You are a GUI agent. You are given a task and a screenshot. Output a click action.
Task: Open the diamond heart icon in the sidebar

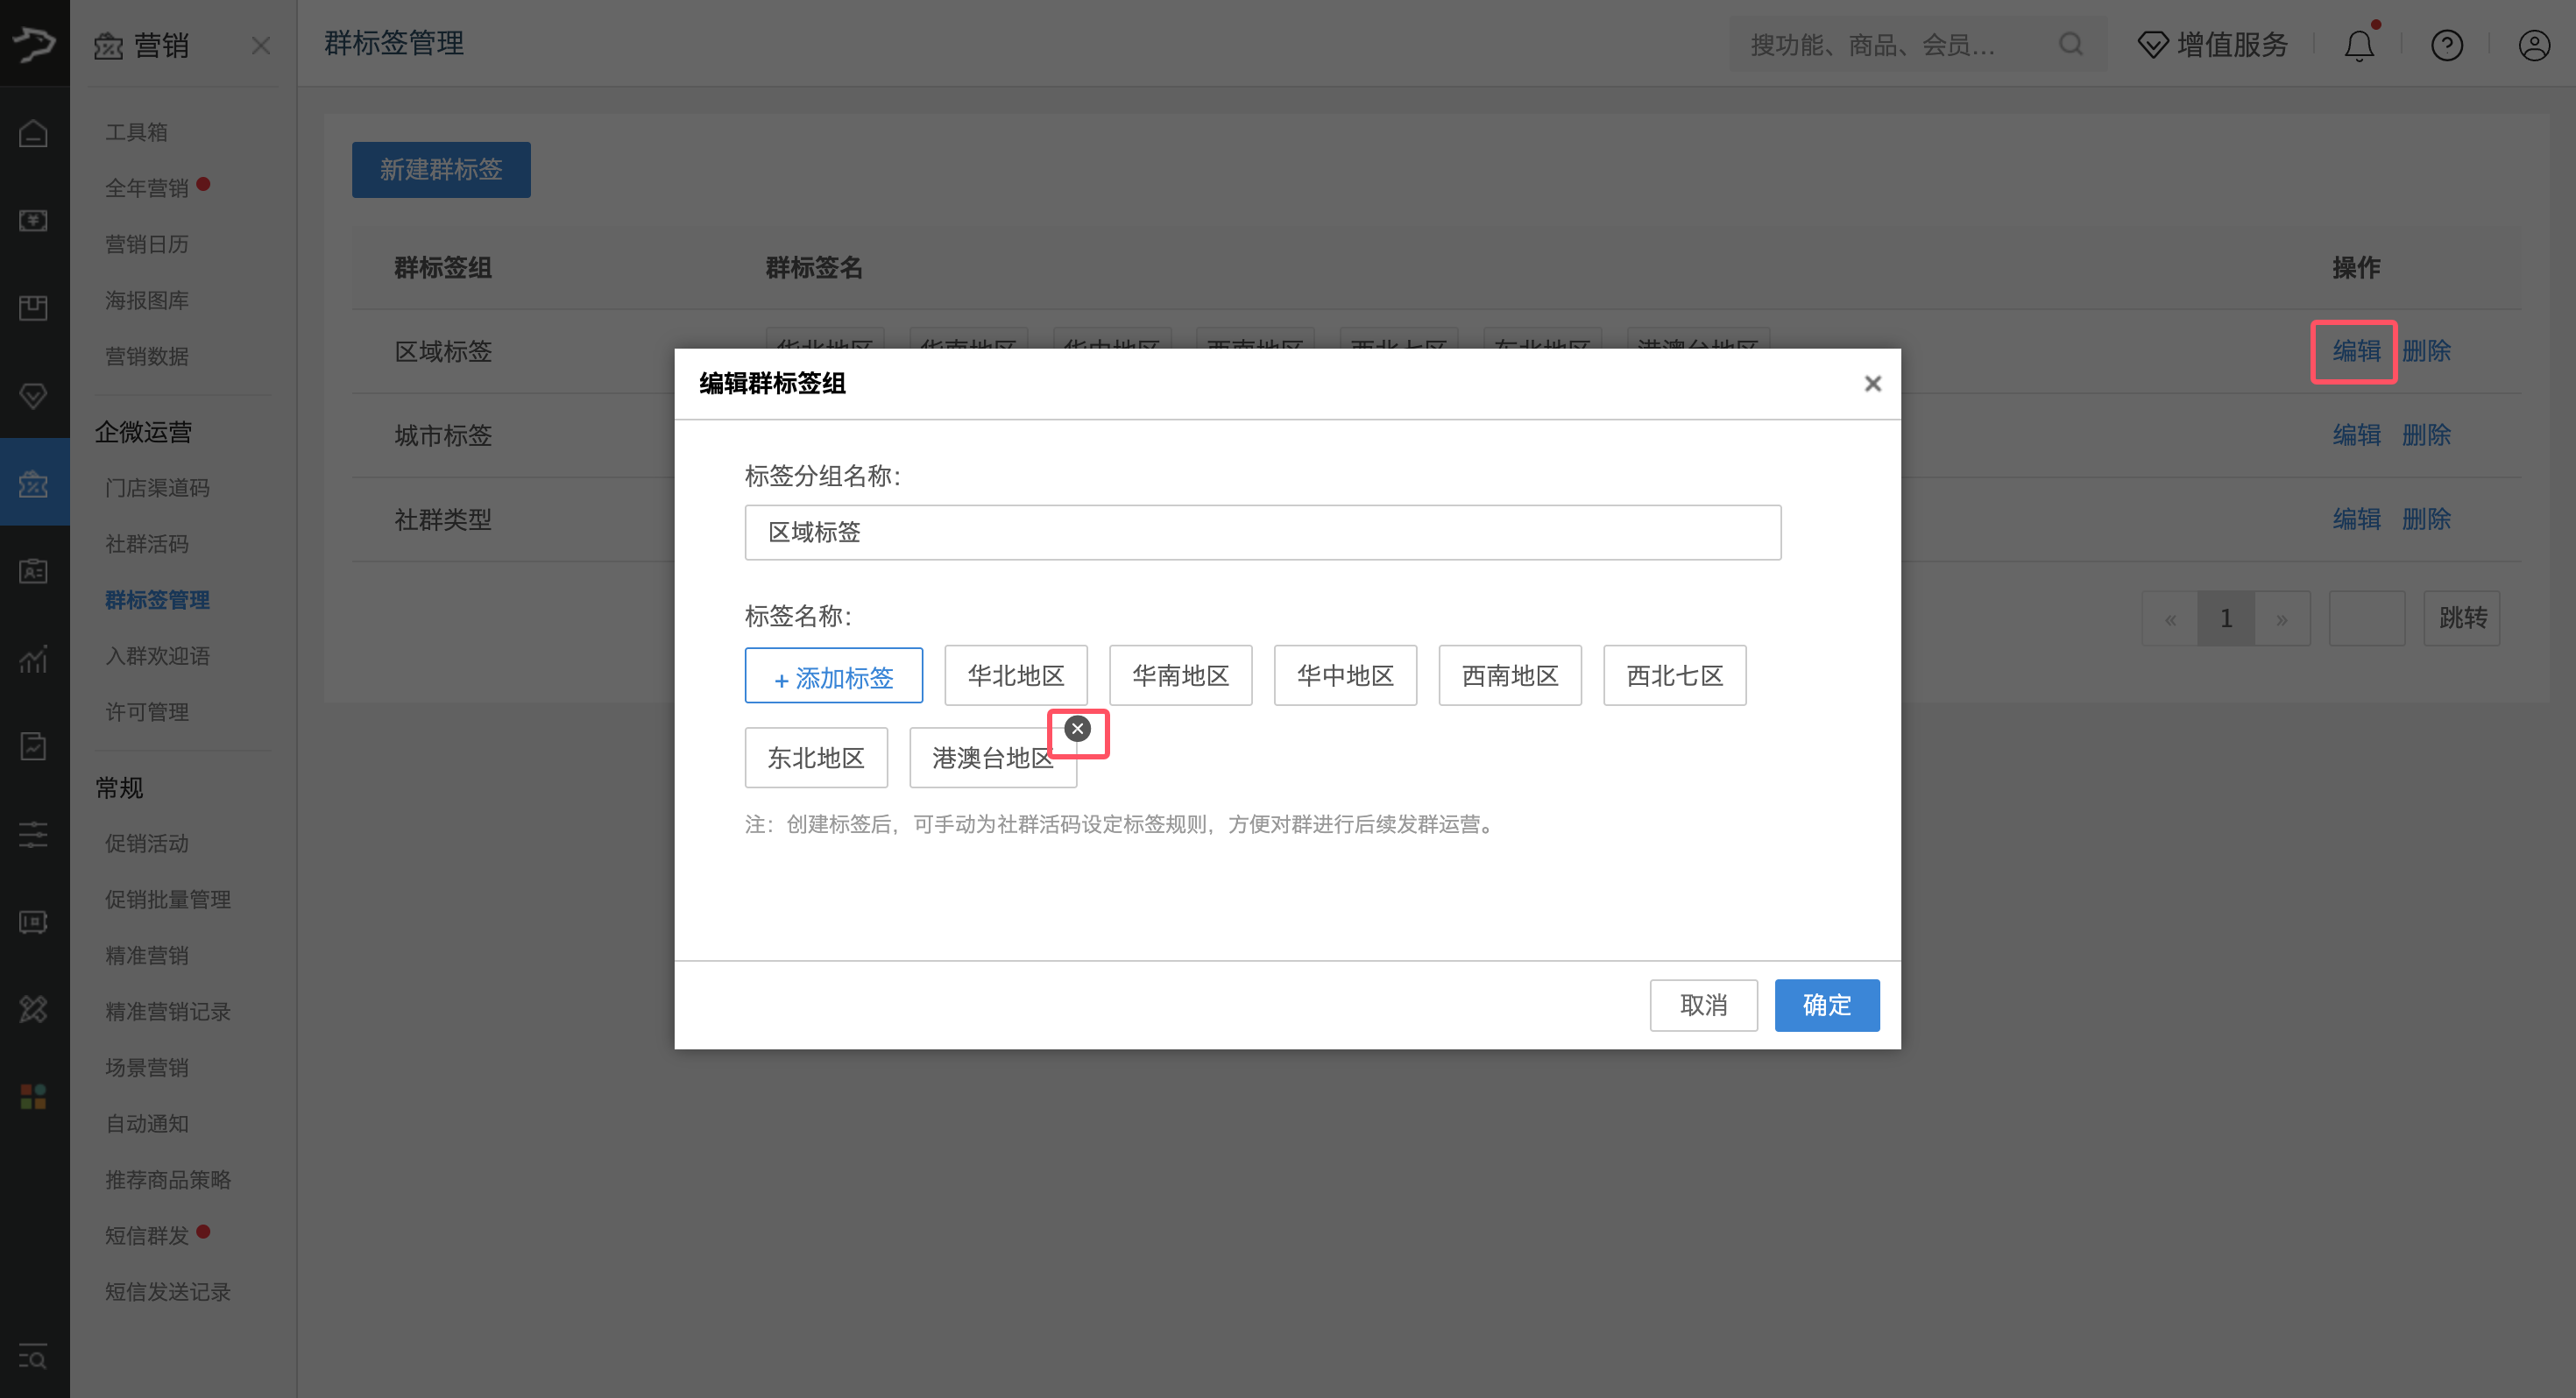coord(34,396)
